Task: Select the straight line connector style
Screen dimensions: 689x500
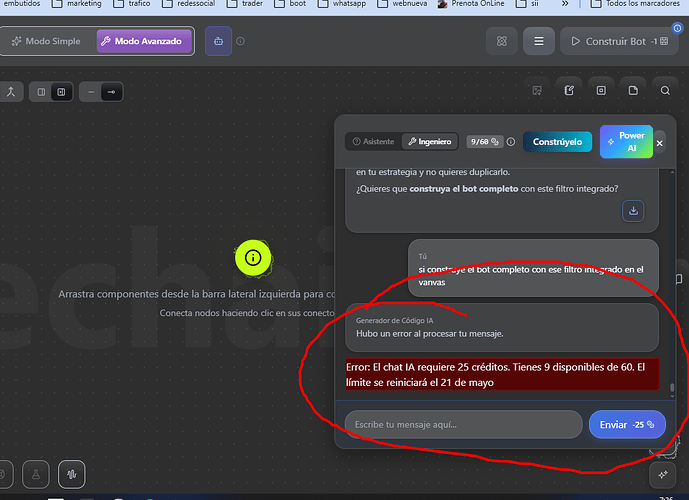Action: (91, 92)
